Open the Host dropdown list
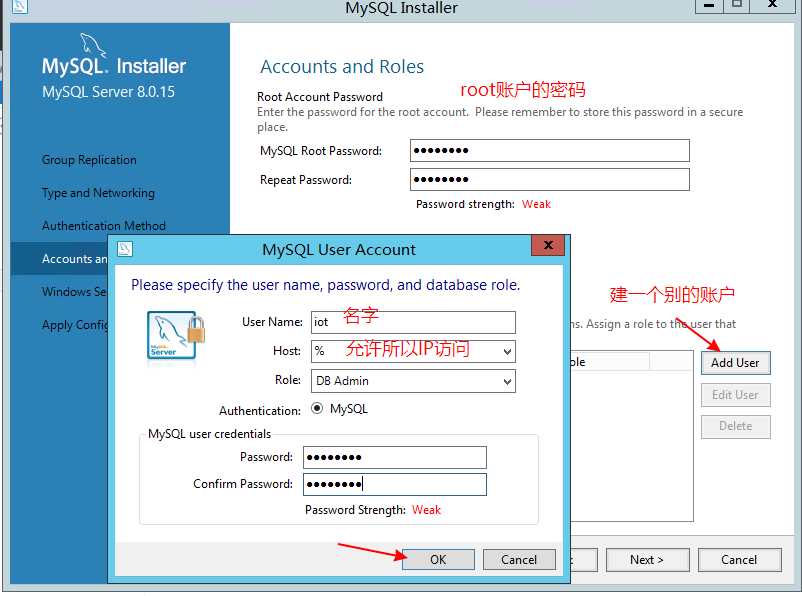The width and height of the screenshot is (802, 596). (507, 351)
